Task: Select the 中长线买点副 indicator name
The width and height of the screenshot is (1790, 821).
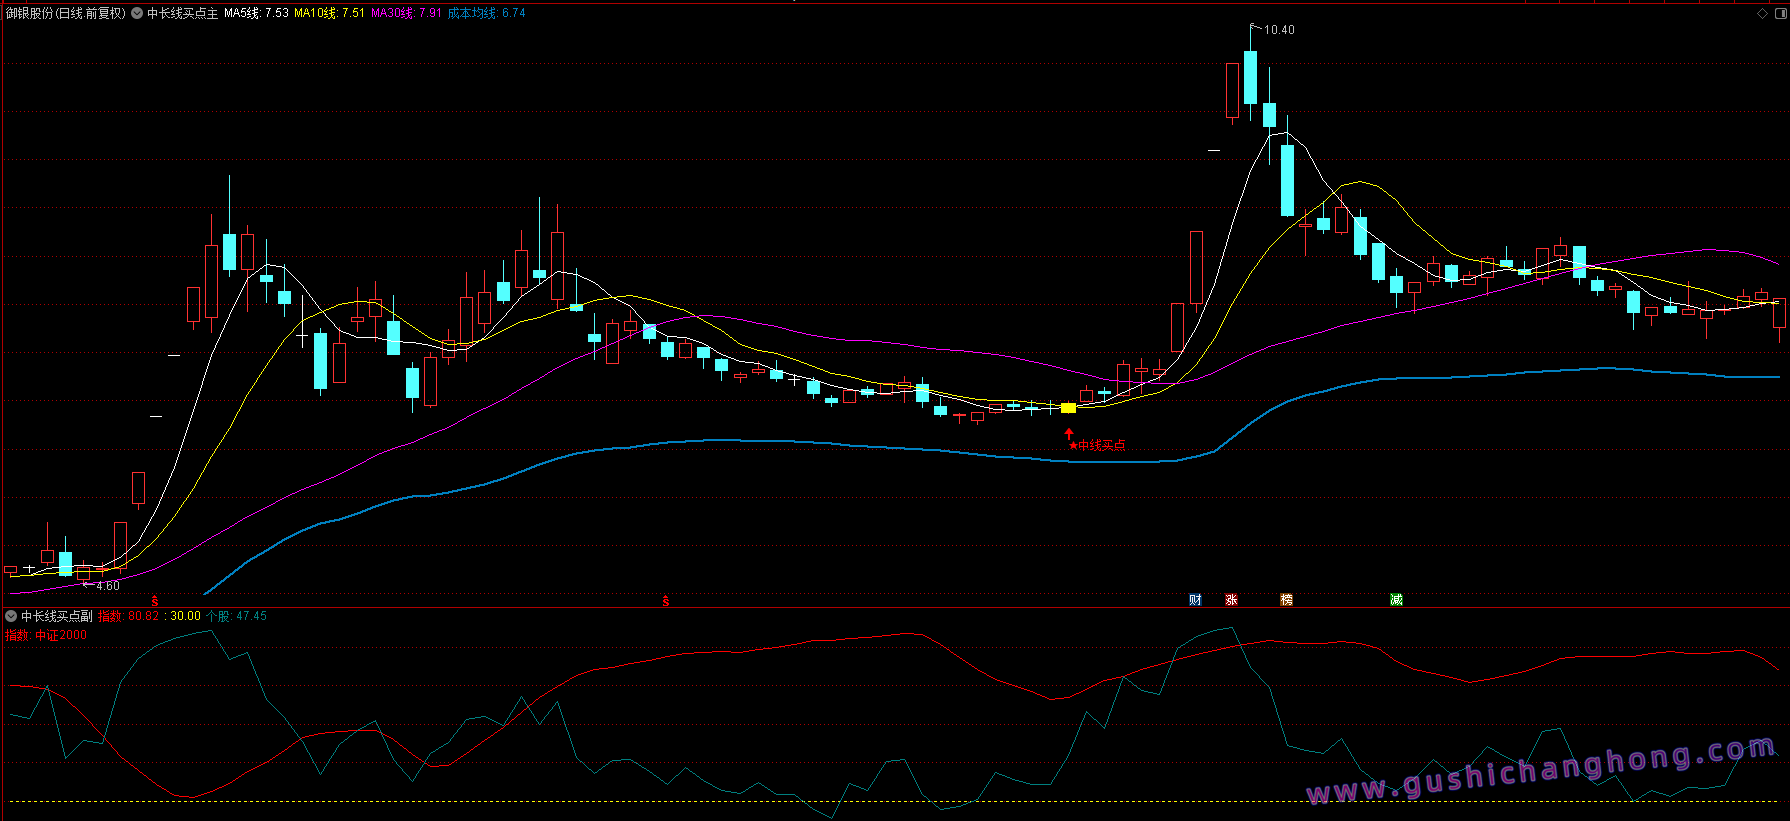Action: [57, 616]
